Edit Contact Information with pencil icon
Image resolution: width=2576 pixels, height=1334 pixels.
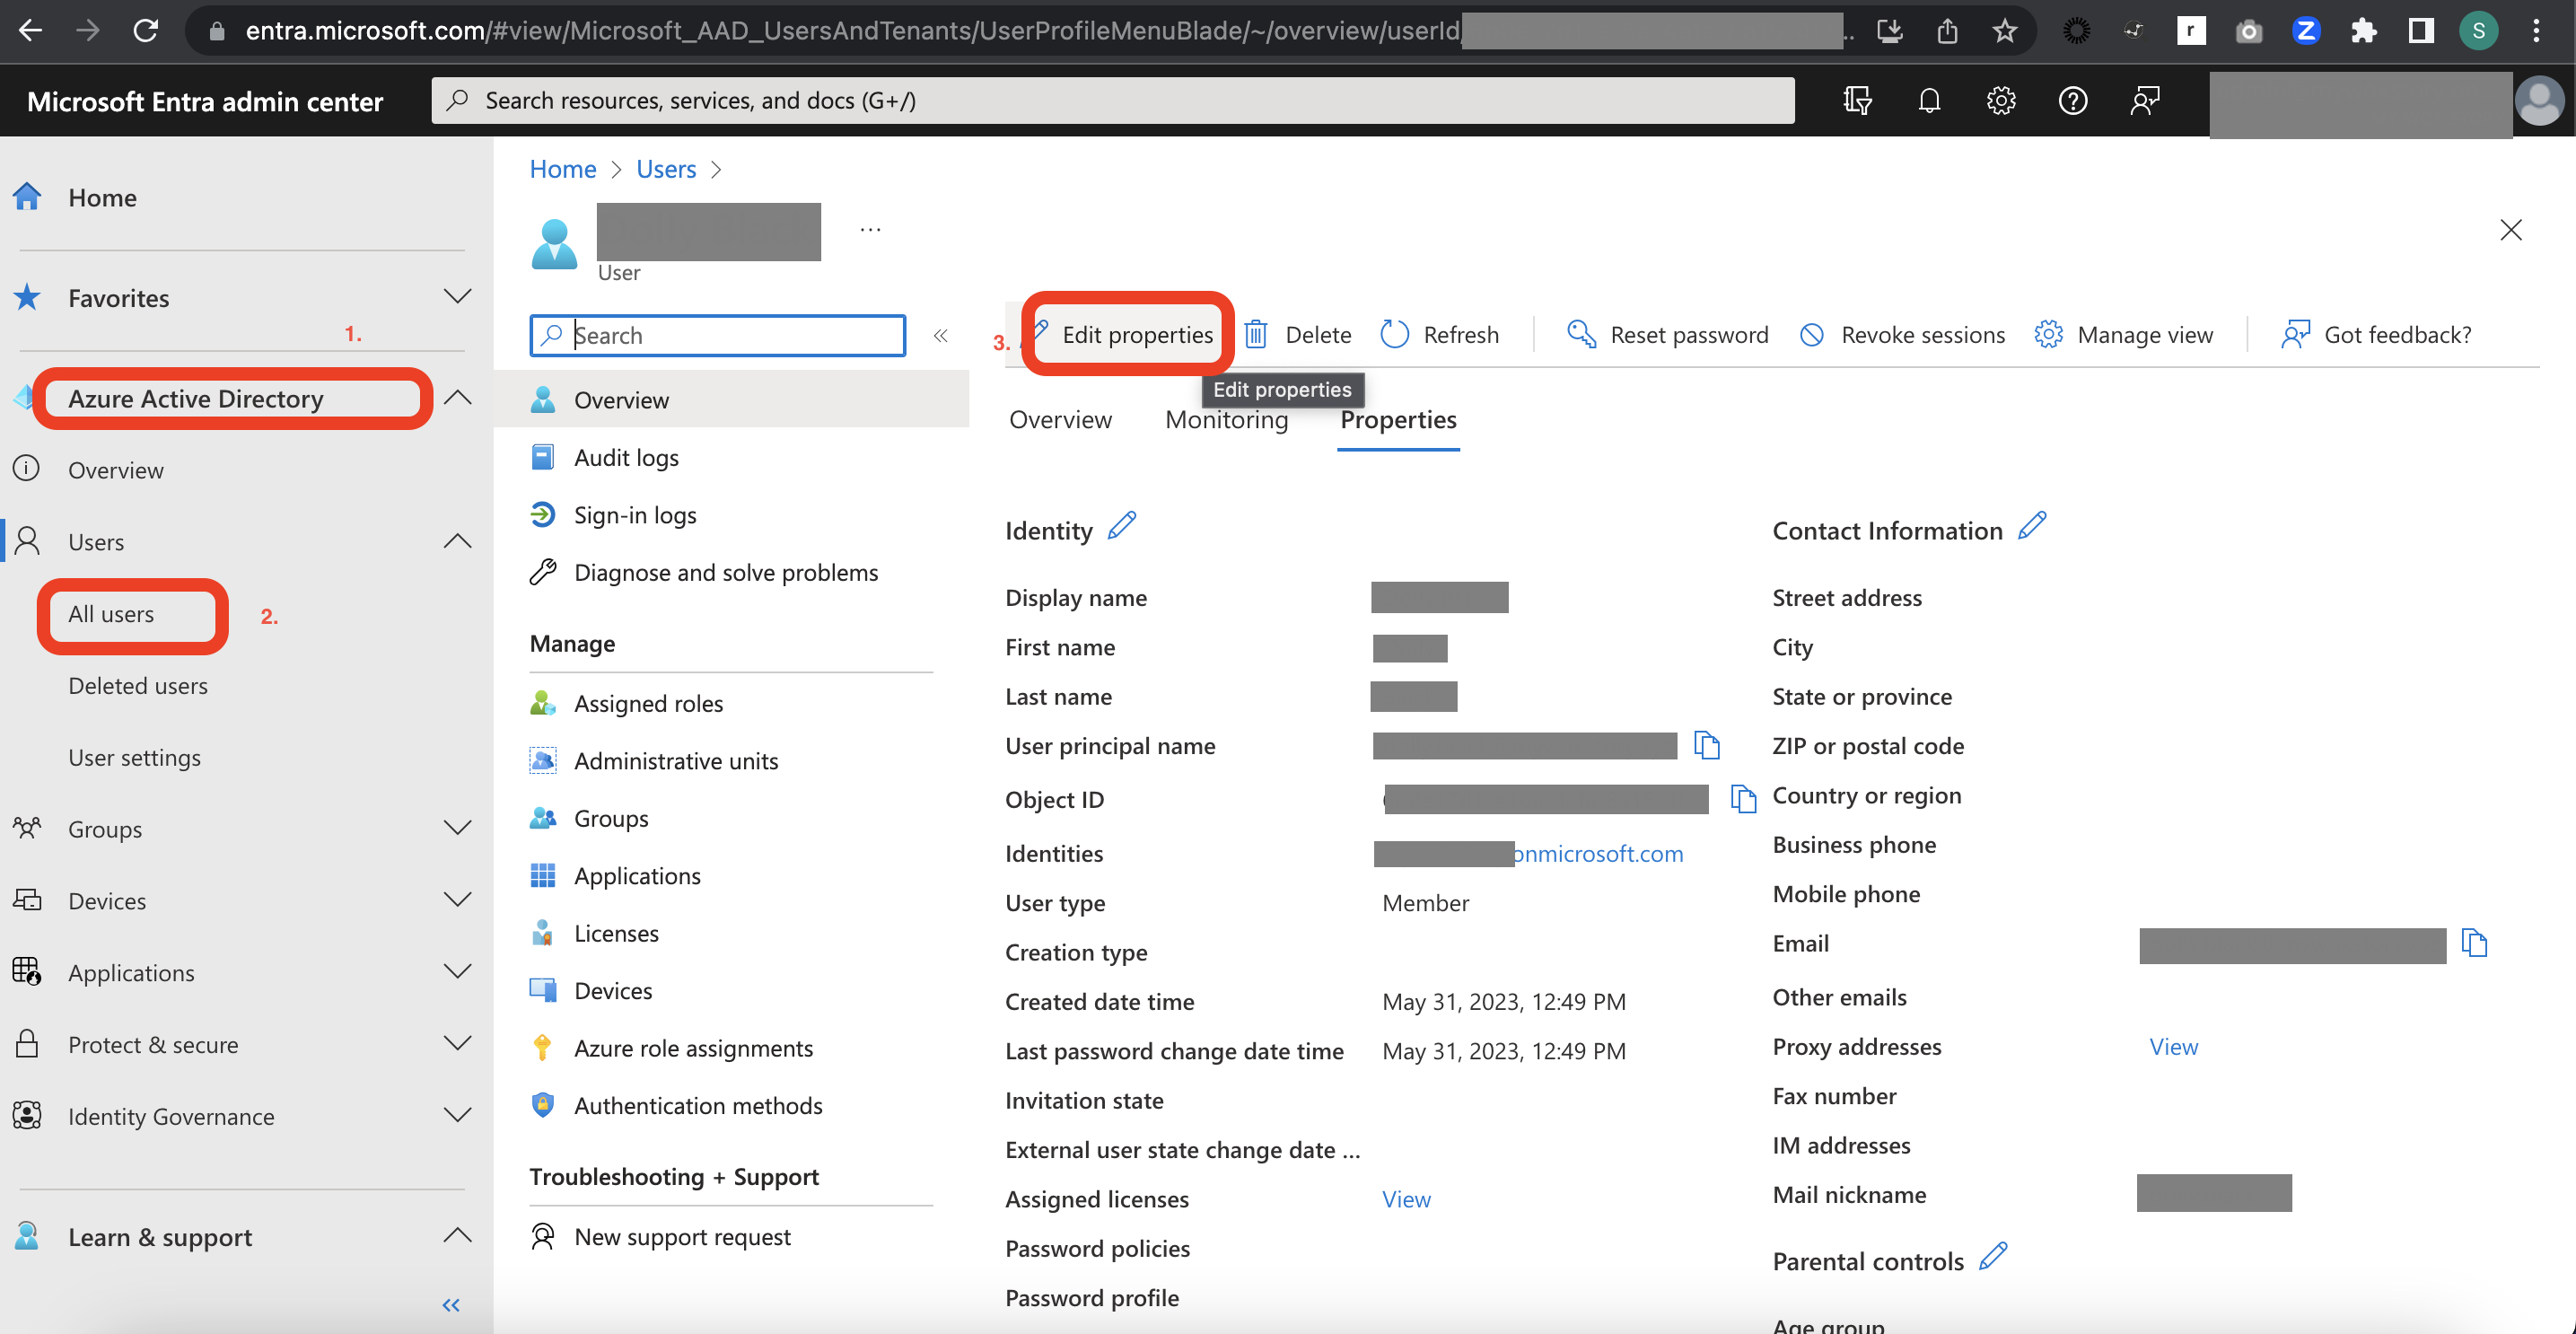2032,526
